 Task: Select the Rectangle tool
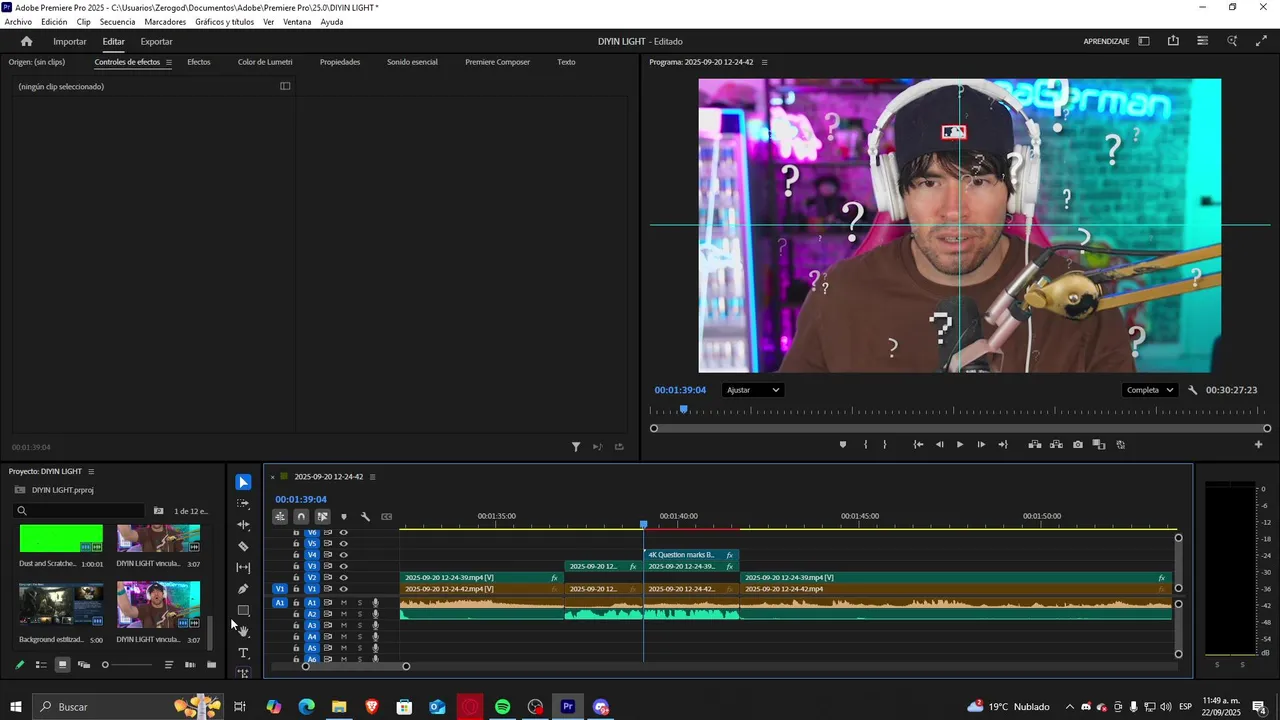coord(243,610)
